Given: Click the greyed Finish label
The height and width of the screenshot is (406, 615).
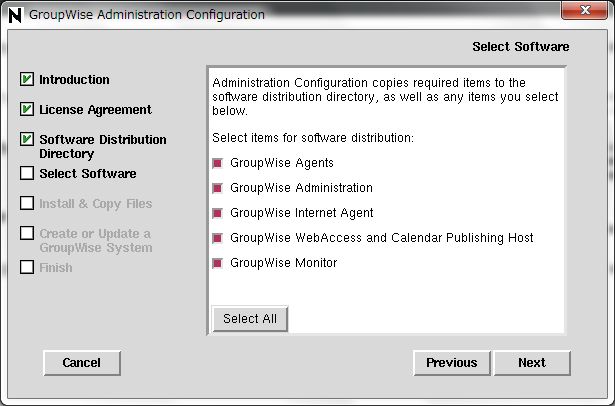Looking at the screenshot, I should coord(56,268).
